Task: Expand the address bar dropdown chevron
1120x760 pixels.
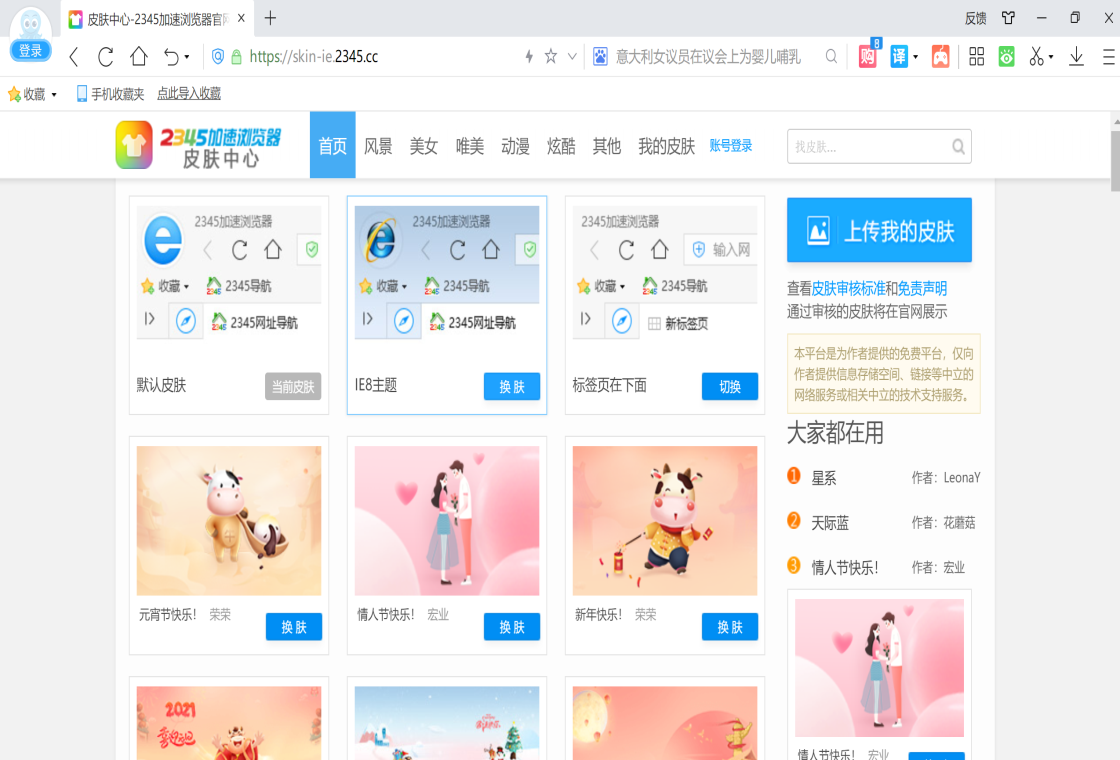Action: click(572, 56)
